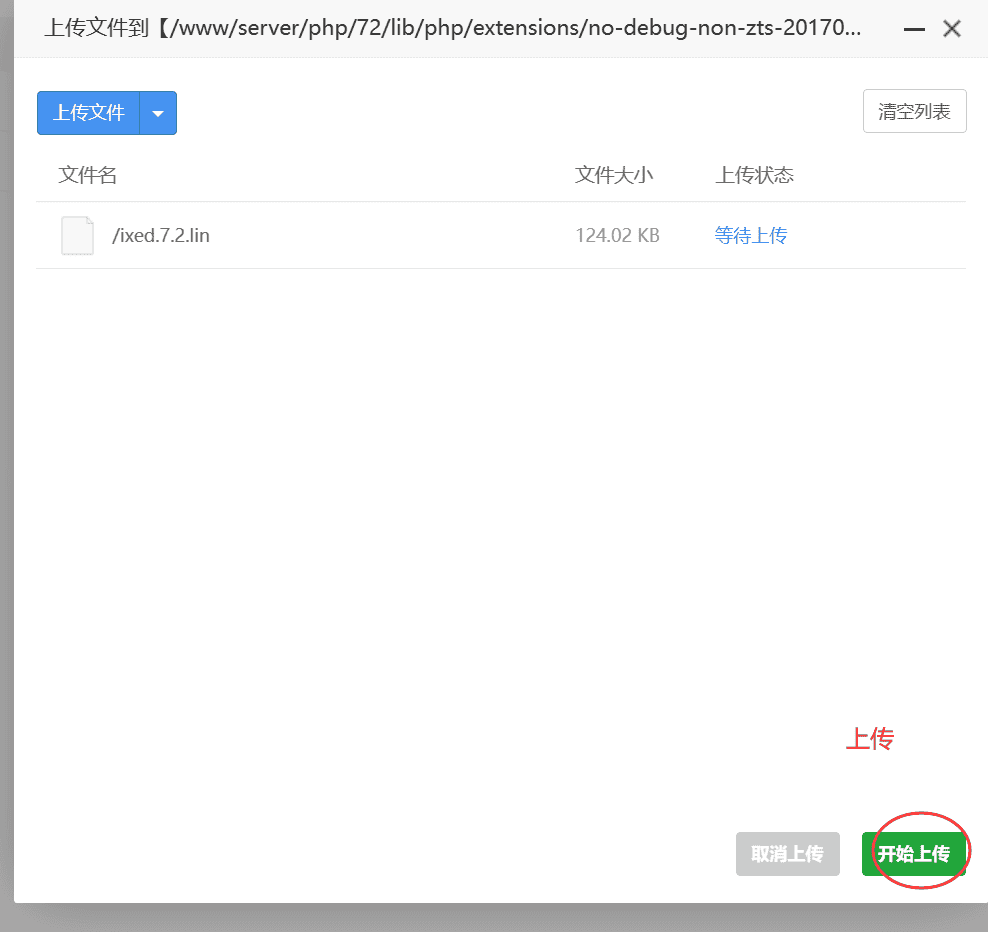
Task: Clear the list using 清空列表
Action: pyautogui.click(x=914, y=110)
